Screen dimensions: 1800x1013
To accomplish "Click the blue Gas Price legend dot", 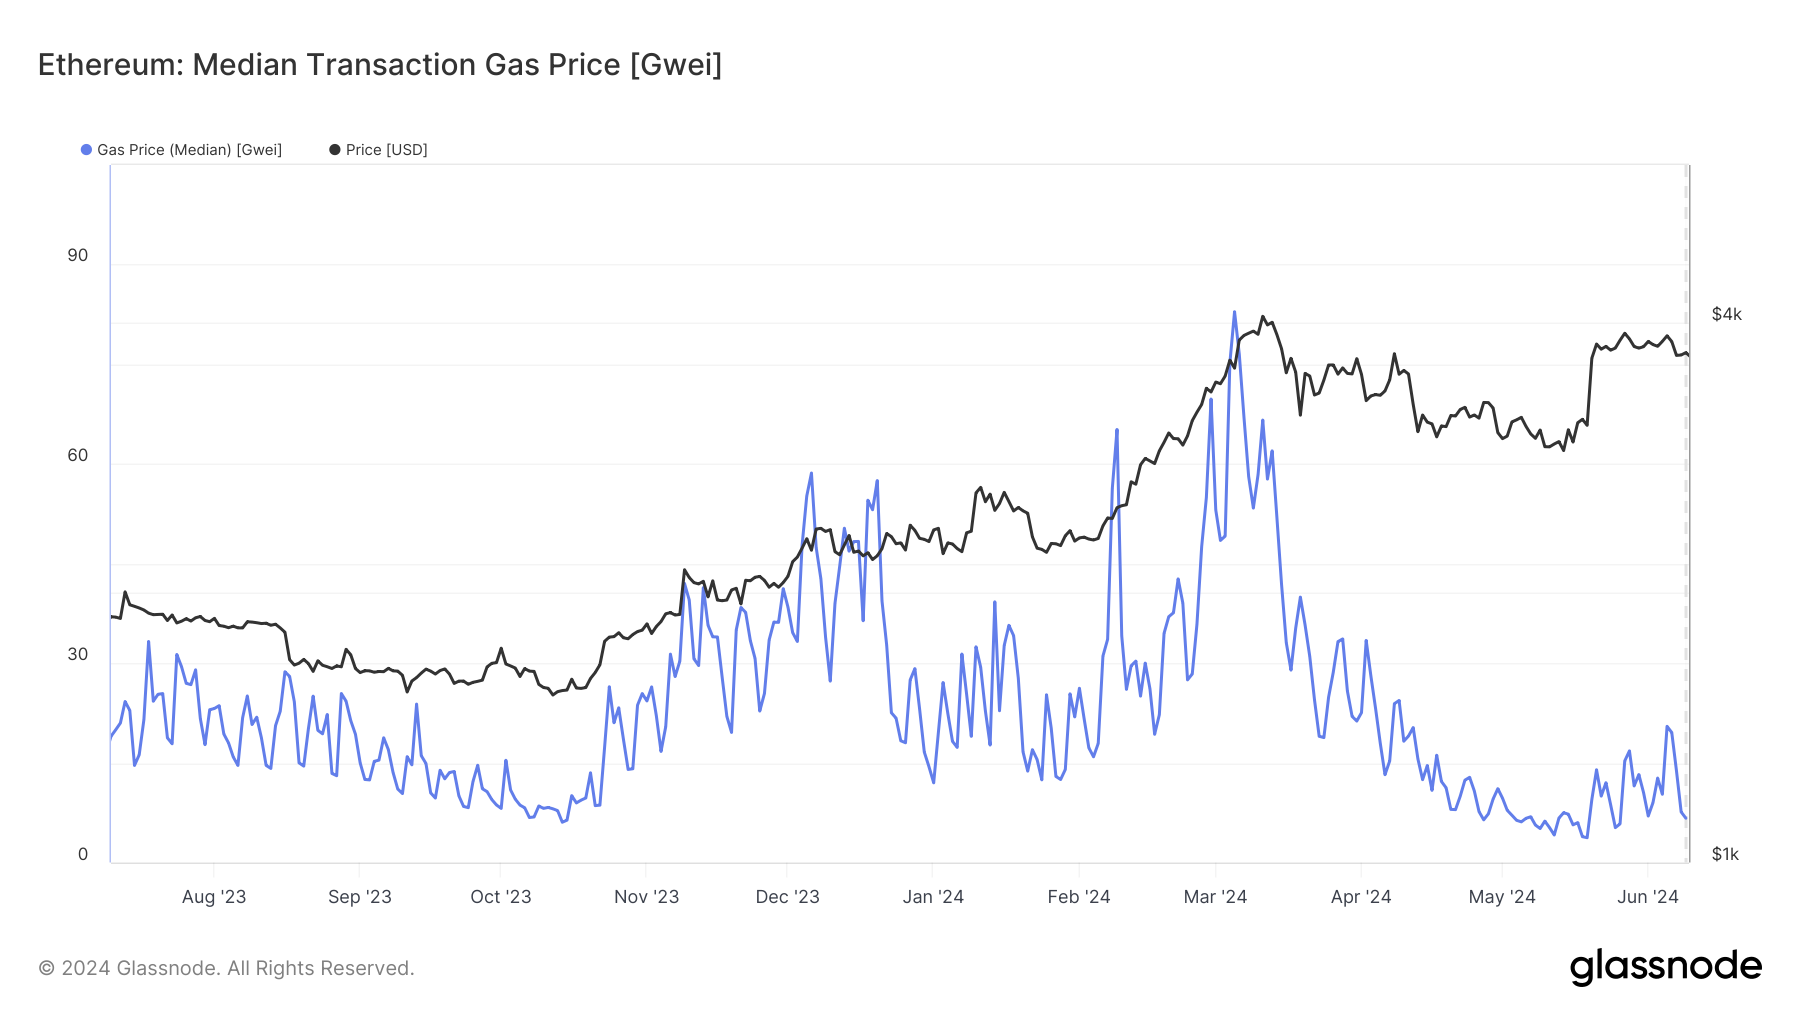I will point(86,150).
